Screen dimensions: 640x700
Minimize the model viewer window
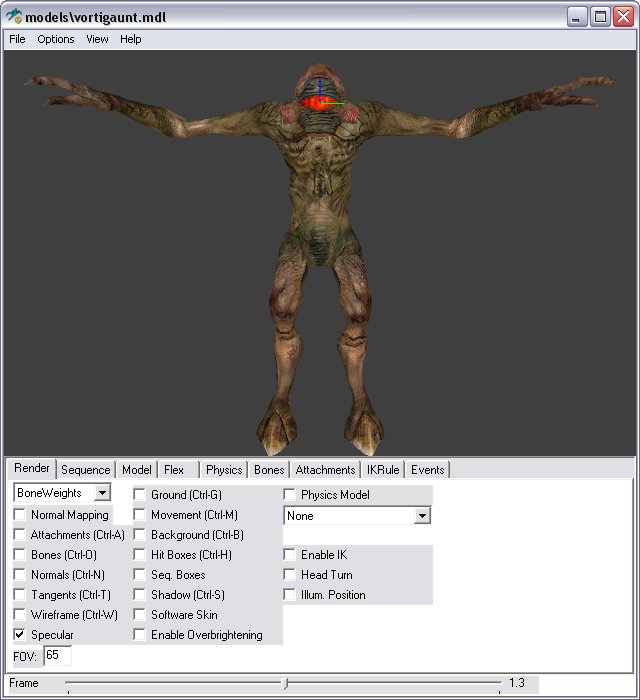click(577, 16)
